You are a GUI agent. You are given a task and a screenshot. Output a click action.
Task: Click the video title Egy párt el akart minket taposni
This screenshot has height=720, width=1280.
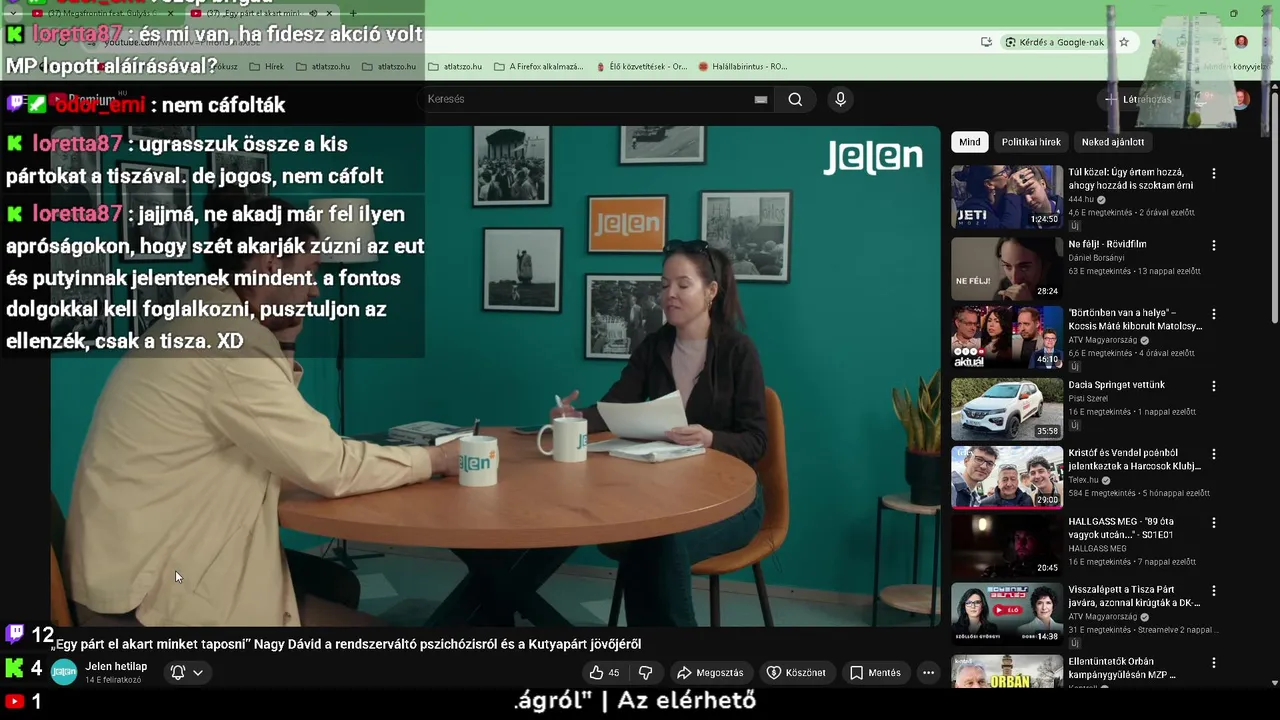[346, 645]
